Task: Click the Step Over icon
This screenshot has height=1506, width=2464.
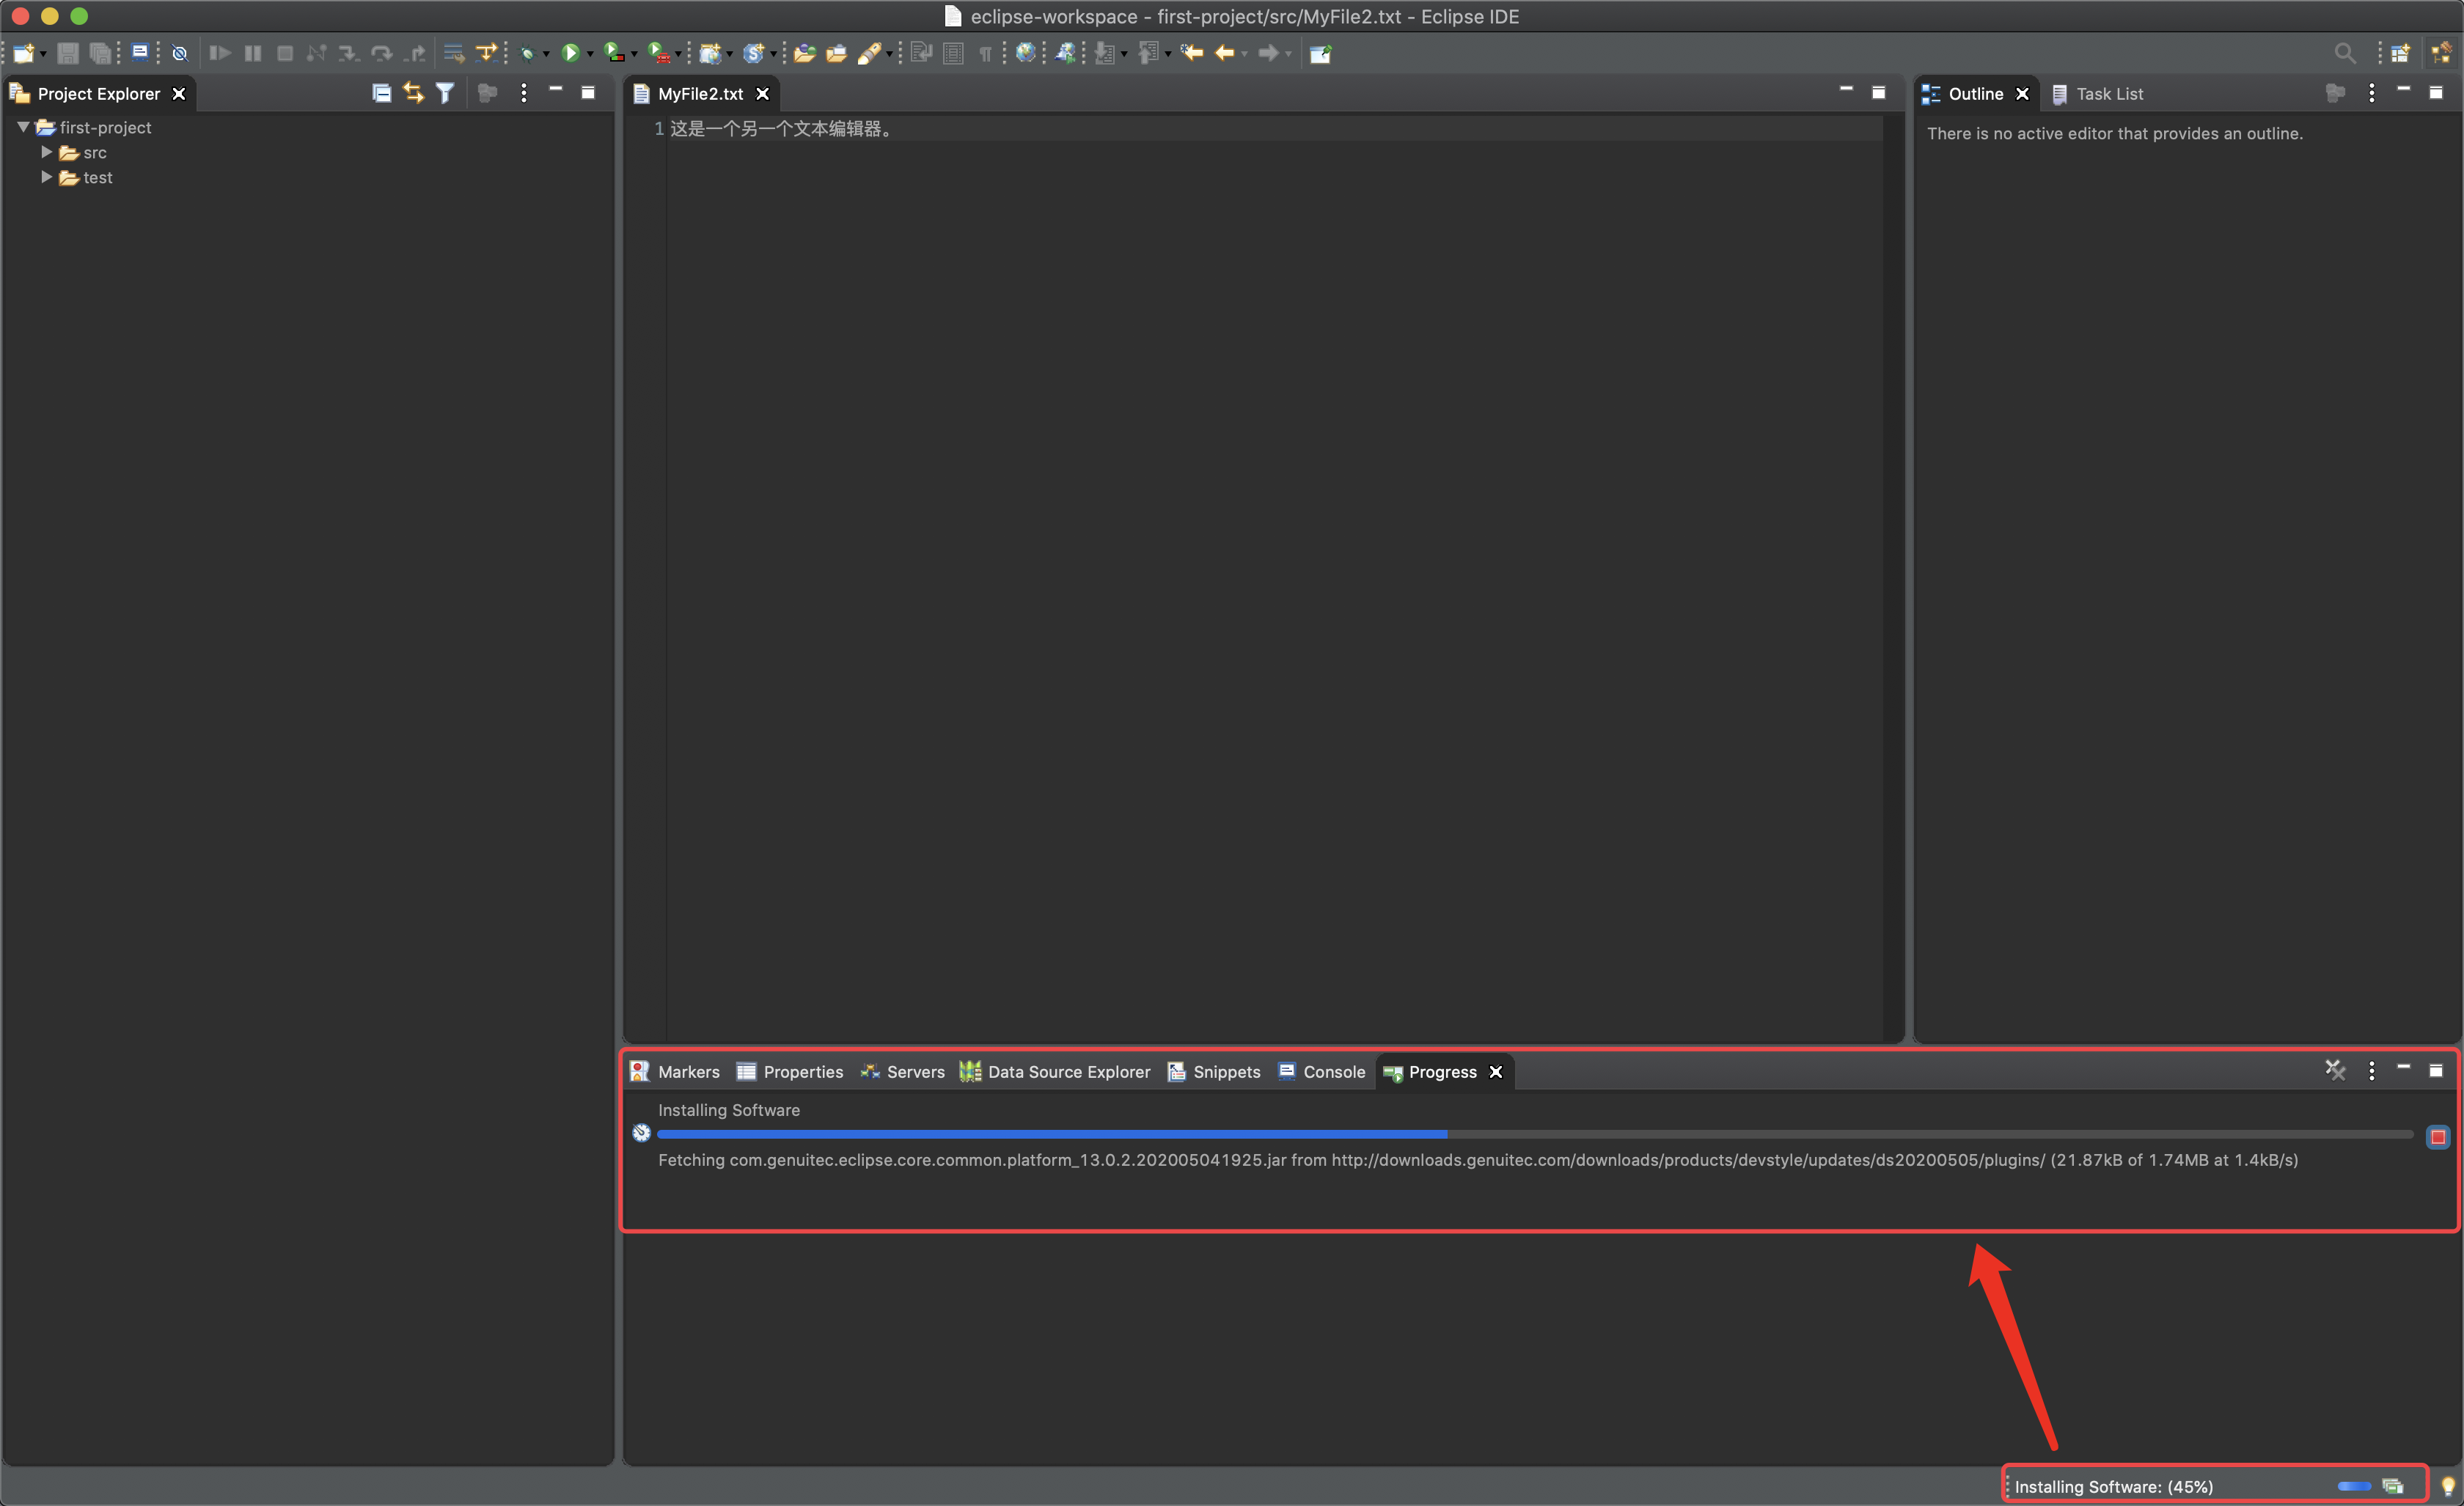Action: pyautogui.click(x=381, y=53)
